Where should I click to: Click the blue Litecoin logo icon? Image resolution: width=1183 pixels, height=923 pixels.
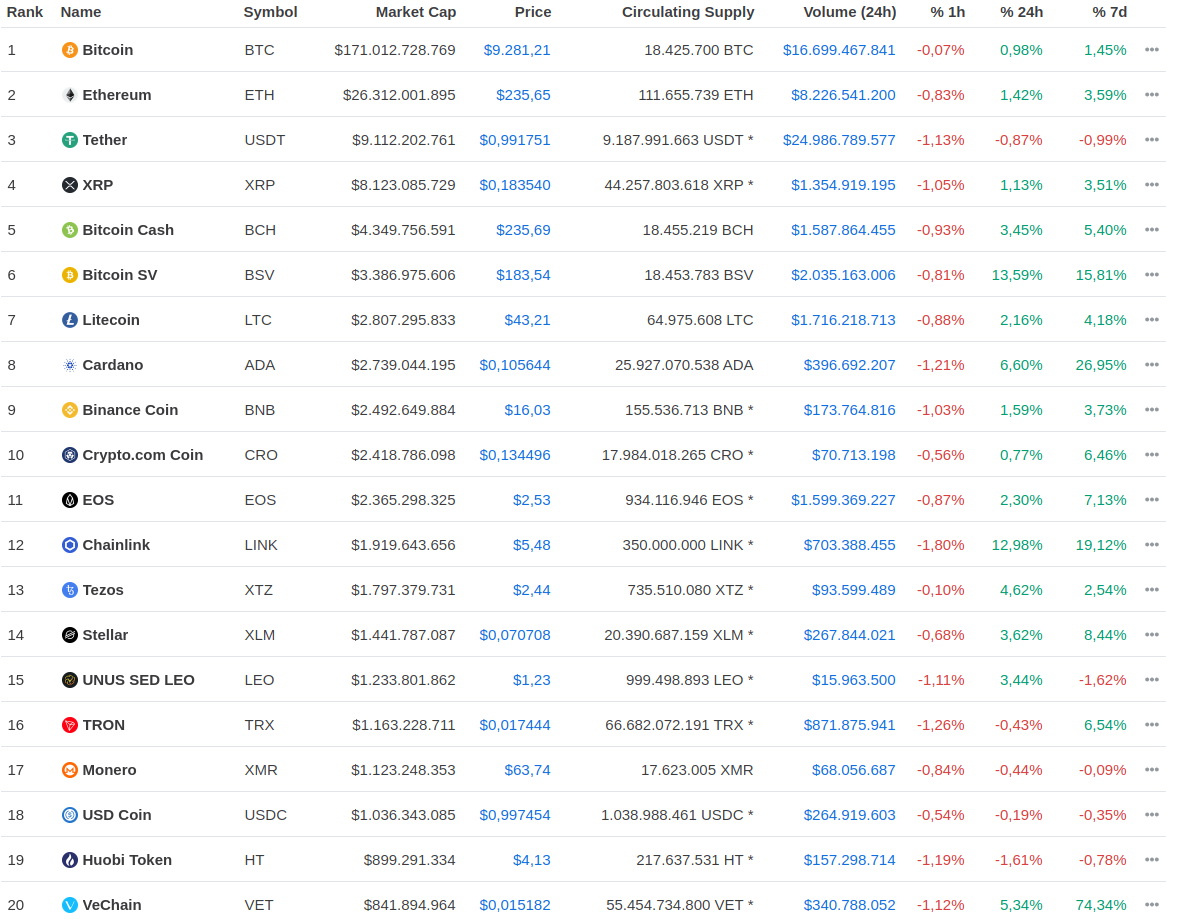pyautogui.click(x=69, y=320)
